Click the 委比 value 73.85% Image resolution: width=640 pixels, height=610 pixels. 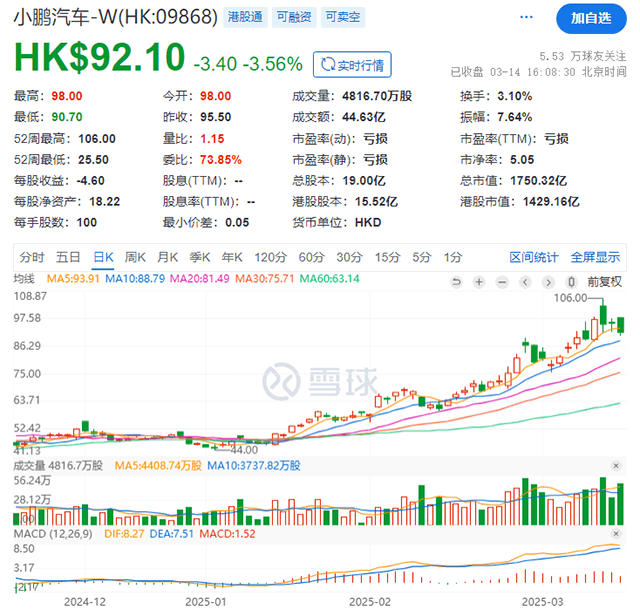click(221, 160)
